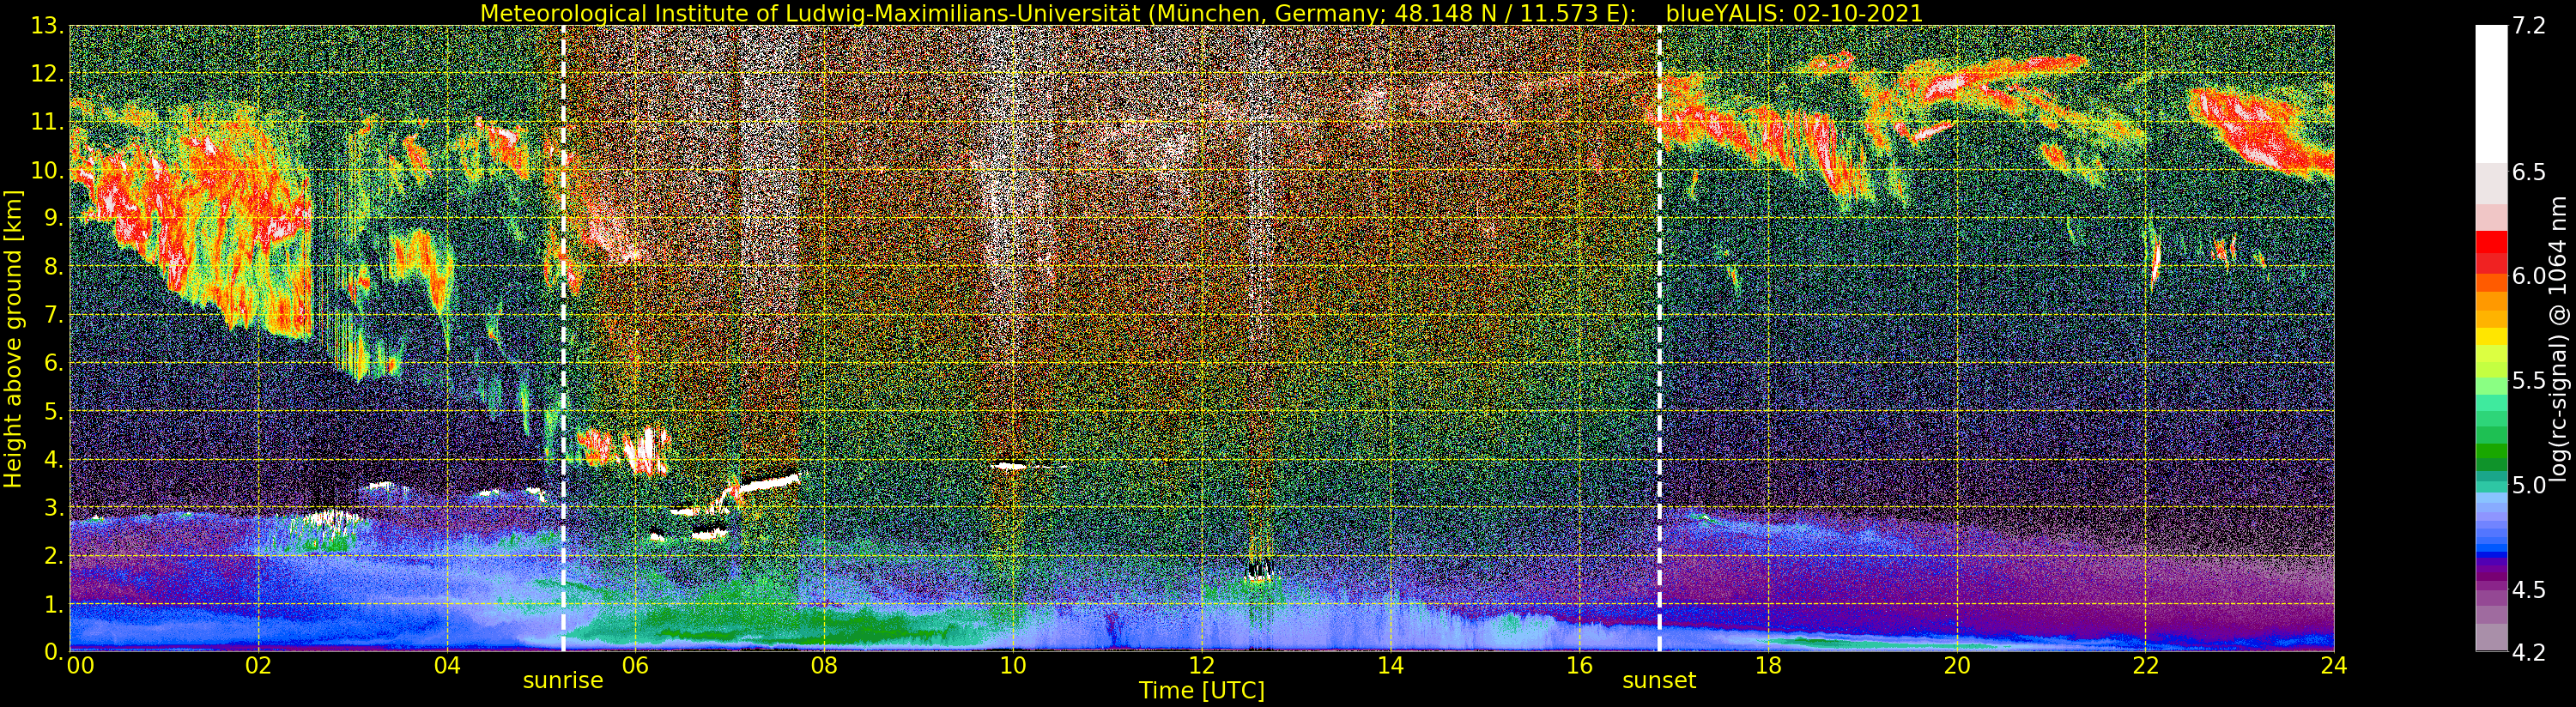This screenshot has width=2576, height=707.
Task: Click the x-axis tick label '00'
Action: click(x=80, y=666)
